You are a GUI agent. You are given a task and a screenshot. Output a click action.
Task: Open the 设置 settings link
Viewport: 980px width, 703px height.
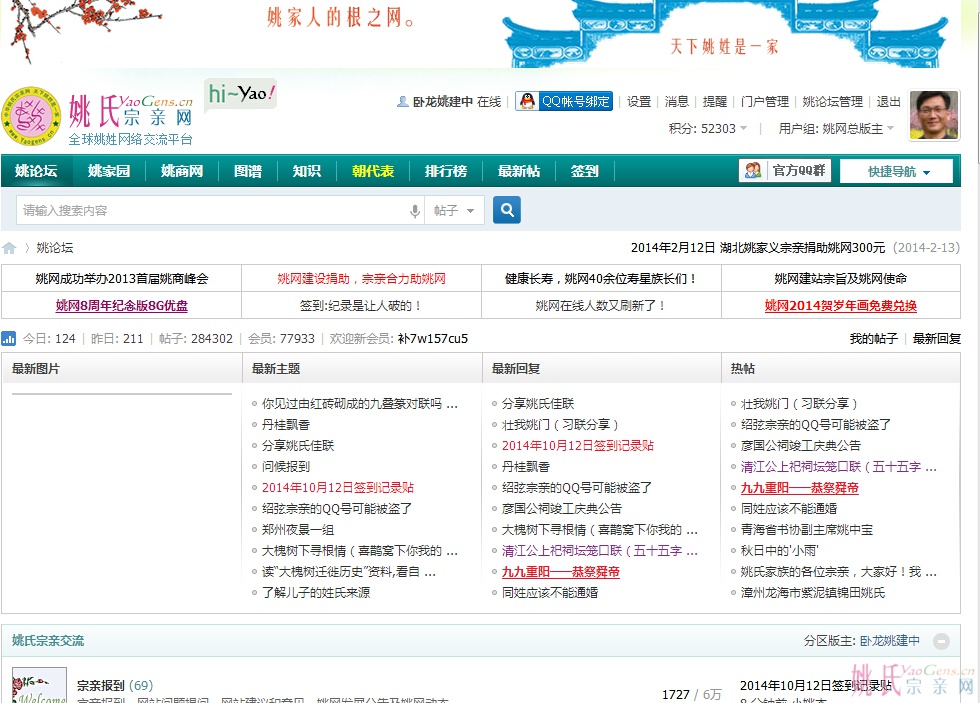pyautogui.click(x=639, y=102)
